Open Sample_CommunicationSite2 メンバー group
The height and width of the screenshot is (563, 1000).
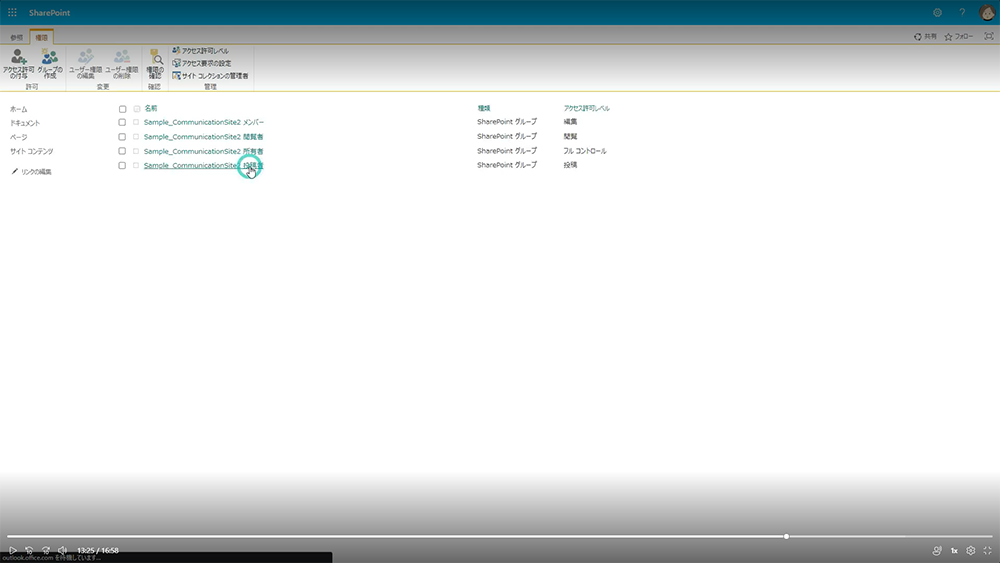203,122
